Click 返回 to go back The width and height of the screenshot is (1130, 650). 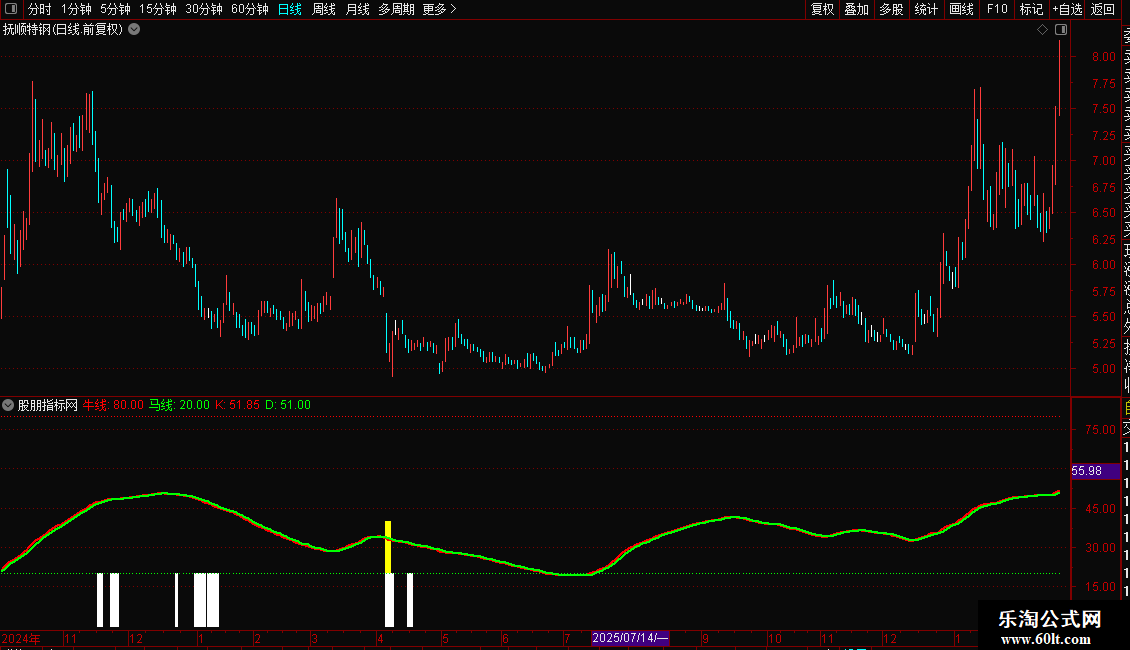click(1103, 9)
